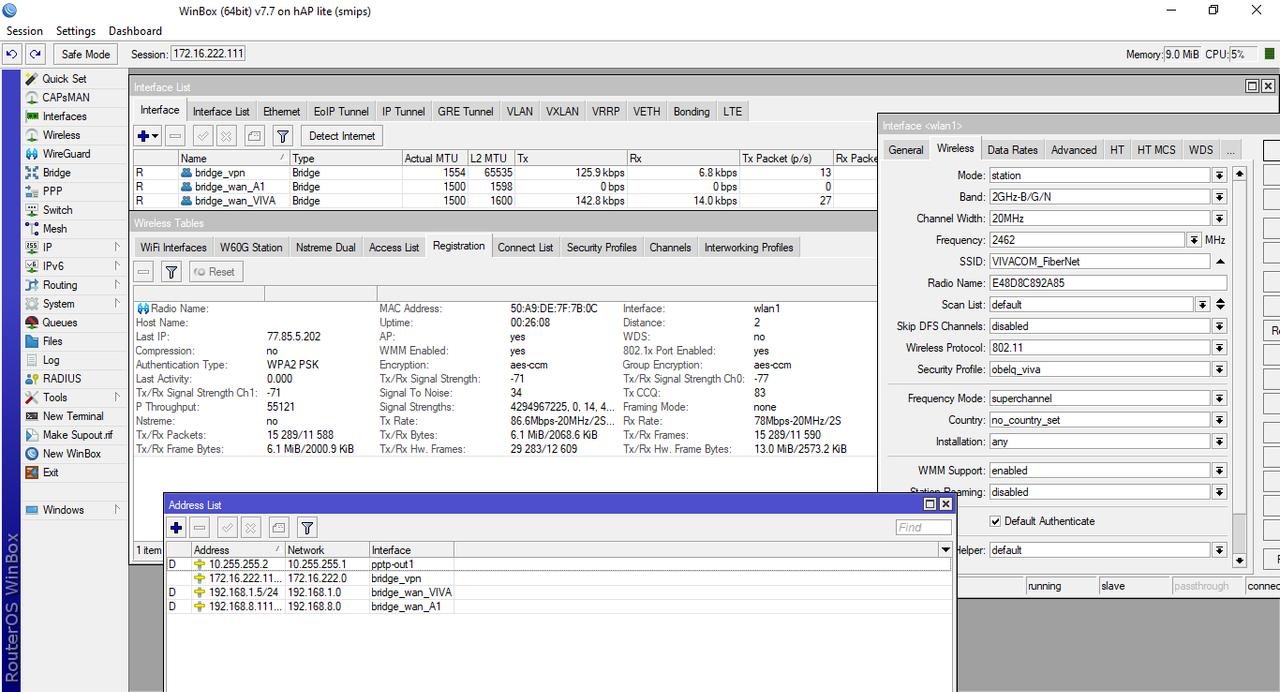This screenshot has width=1280, height=692.
Task: Toggle Default Authenticate checkbox
Action: tap(995, 521)
